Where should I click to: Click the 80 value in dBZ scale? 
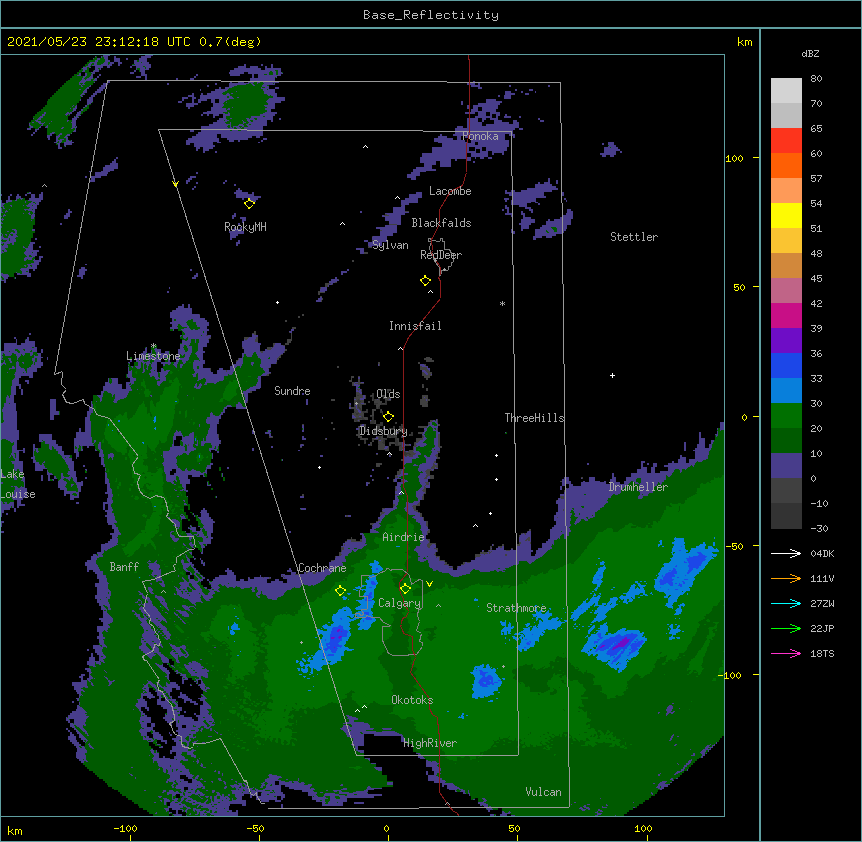click(816, 79)
